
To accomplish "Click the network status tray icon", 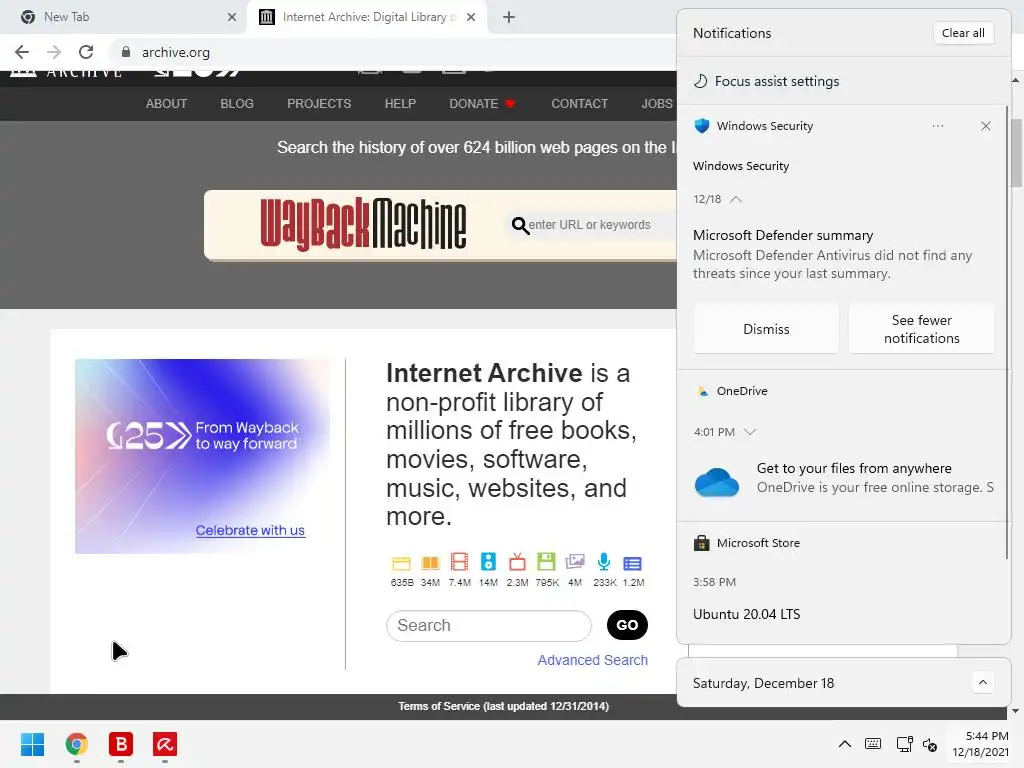I will [x=904, y=744].
